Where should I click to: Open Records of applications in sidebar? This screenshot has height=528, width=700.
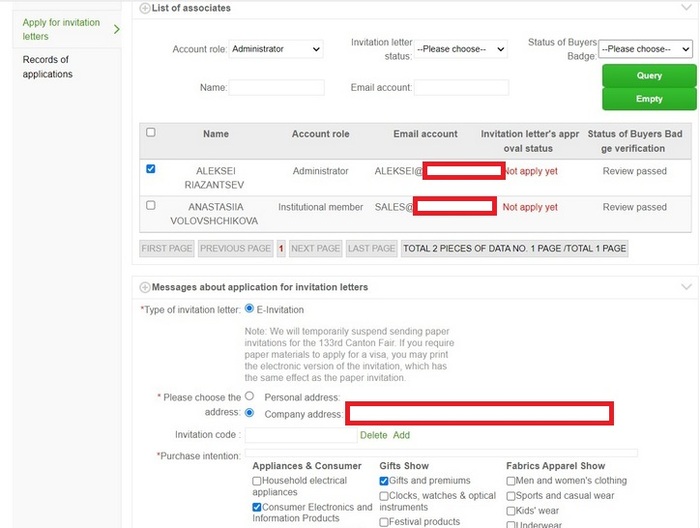(48, 67)
